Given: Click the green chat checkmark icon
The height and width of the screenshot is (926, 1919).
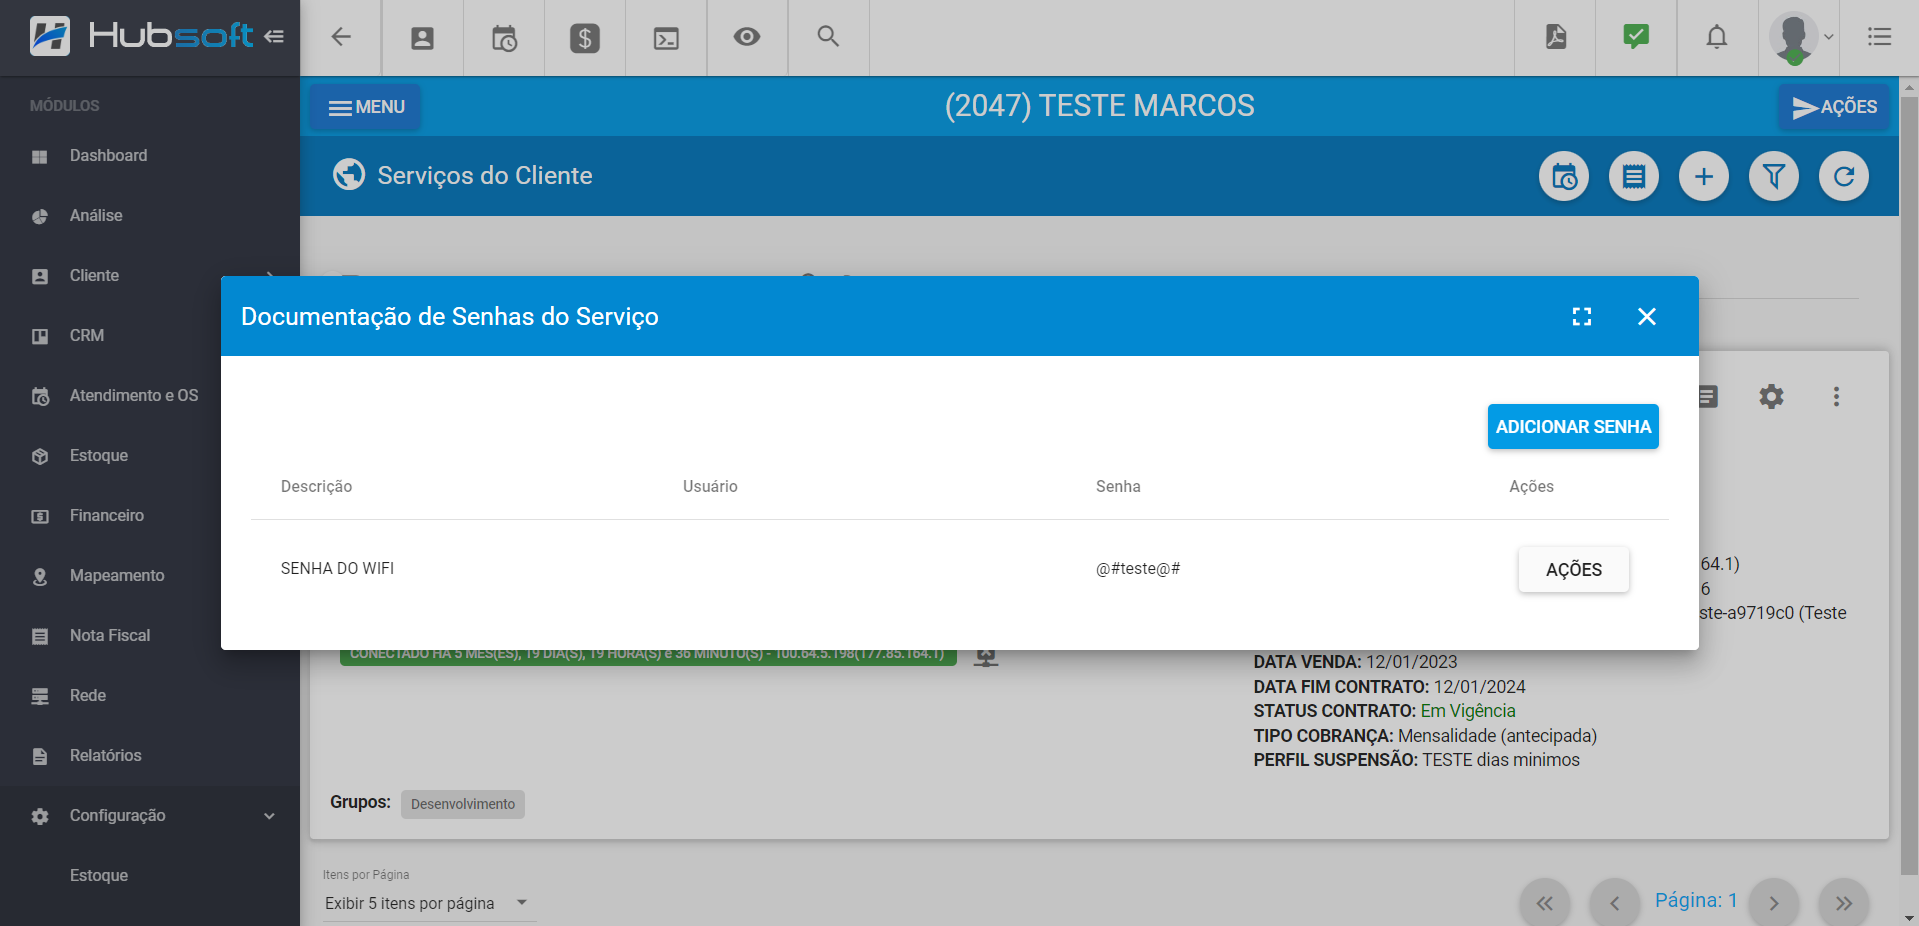Looking at the screenshot, I should click(1636, 37).
